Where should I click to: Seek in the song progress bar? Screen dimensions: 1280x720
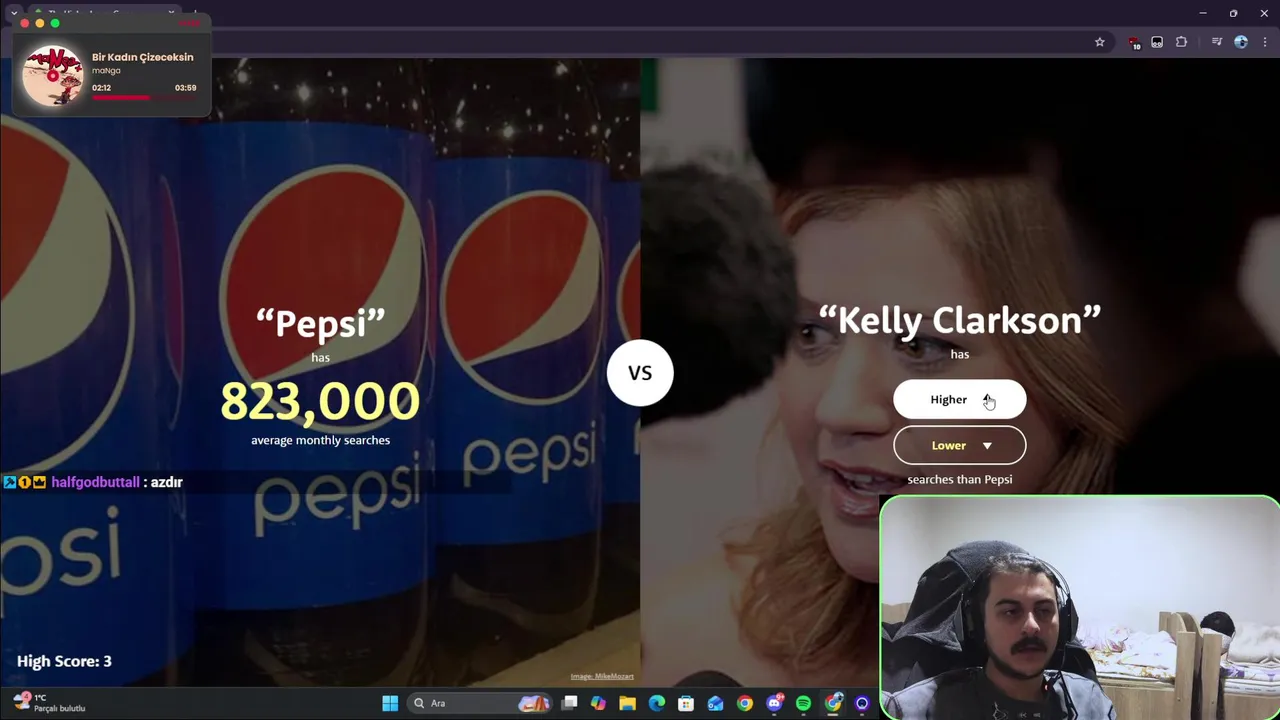(144, 97)
